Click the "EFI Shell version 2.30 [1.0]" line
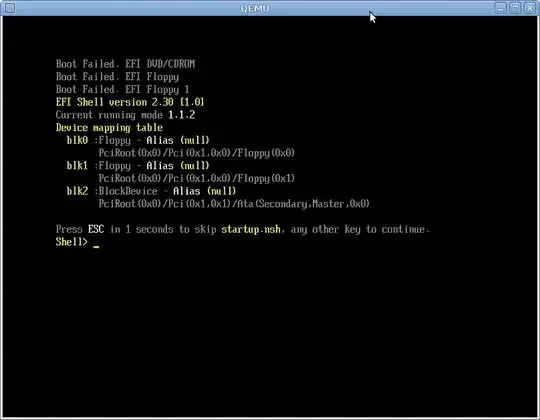540x420 pixels. tap(130, 102)
